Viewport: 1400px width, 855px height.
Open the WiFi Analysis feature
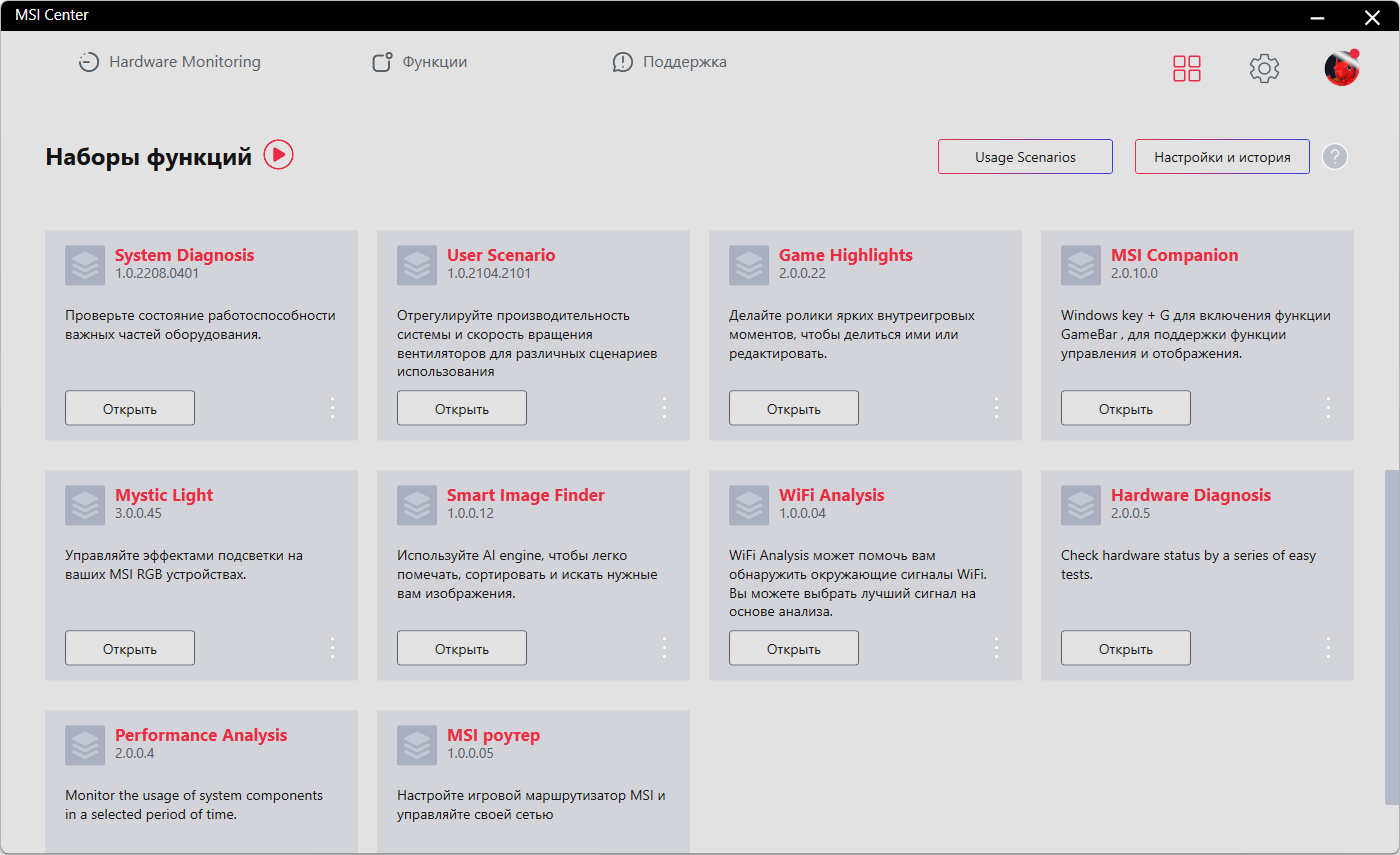(x=794, y=648)
